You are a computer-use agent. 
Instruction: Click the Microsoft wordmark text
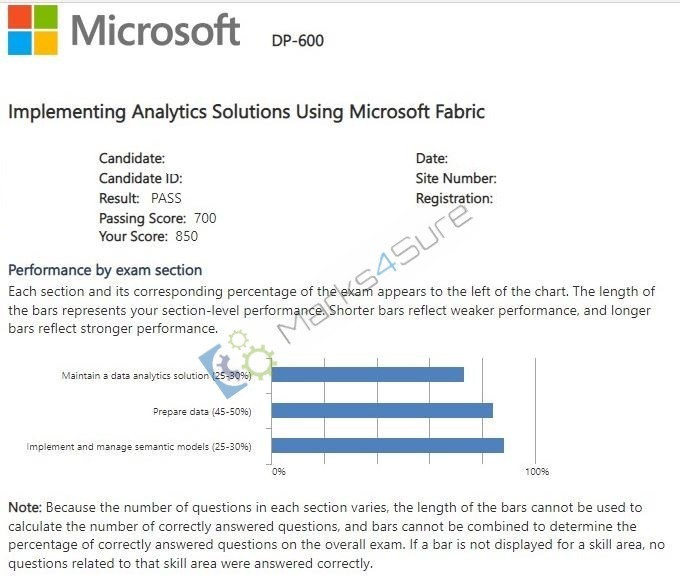click(155, 30)
